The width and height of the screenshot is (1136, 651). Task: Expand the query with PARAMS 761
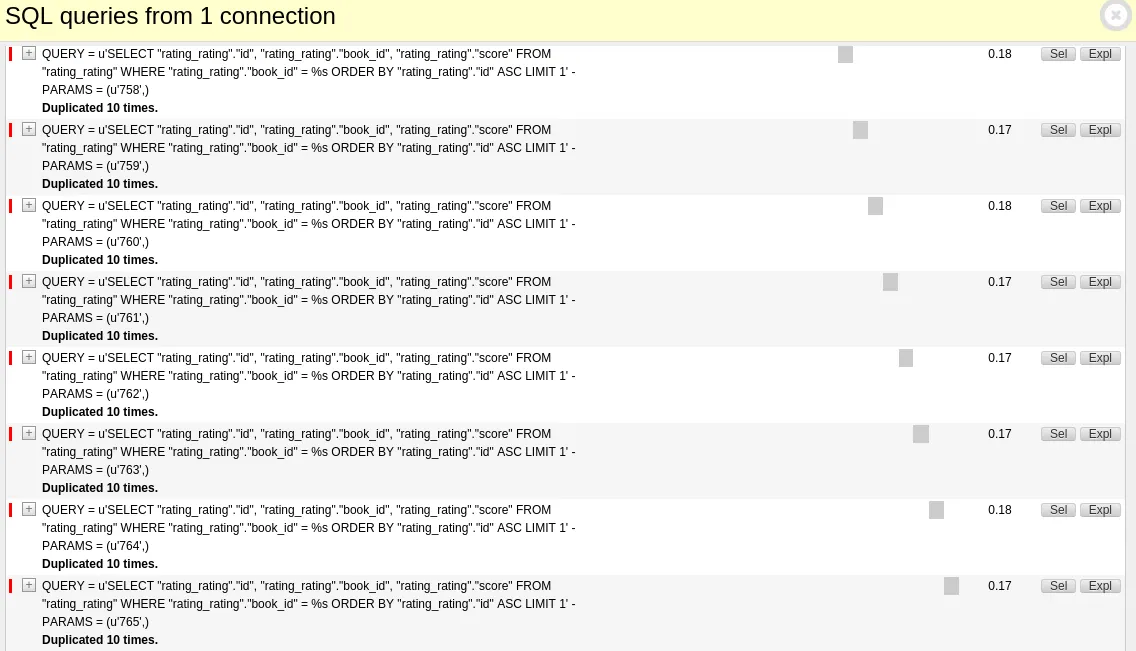click(x=29, y=281)
